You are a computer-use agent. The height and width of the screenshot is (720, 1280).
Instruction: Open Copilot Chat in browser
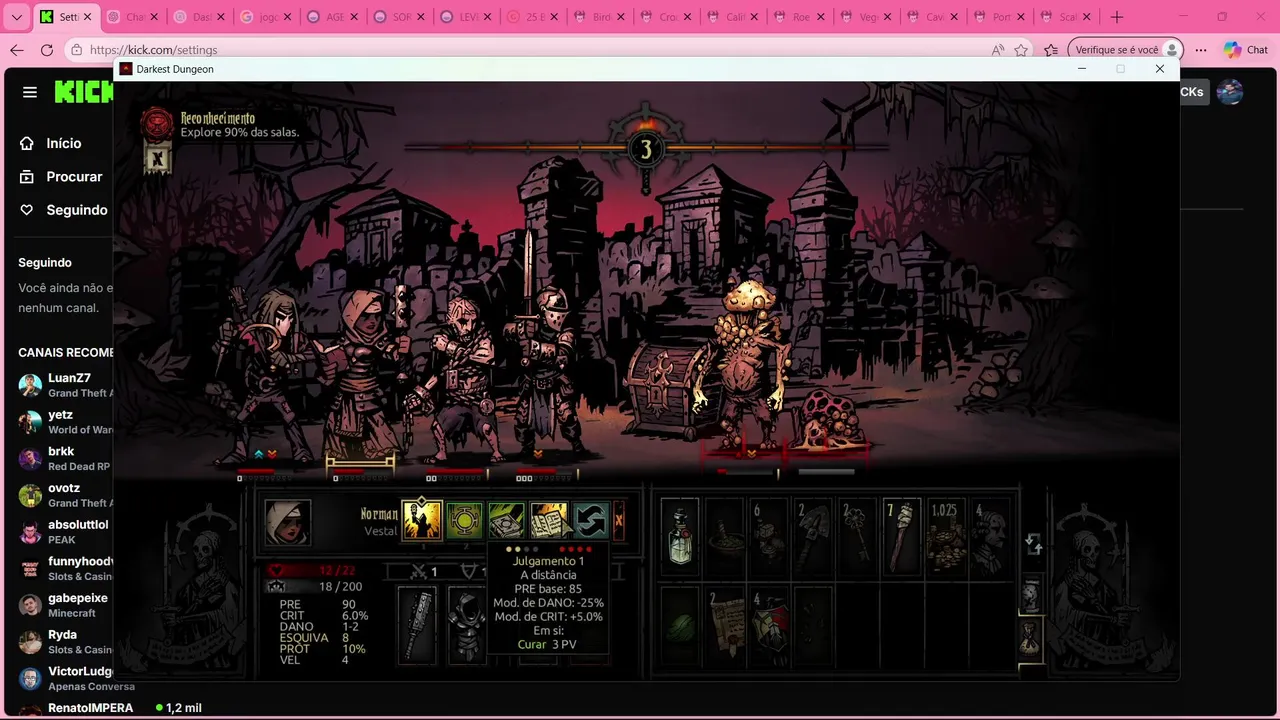tap(1246, 50)
